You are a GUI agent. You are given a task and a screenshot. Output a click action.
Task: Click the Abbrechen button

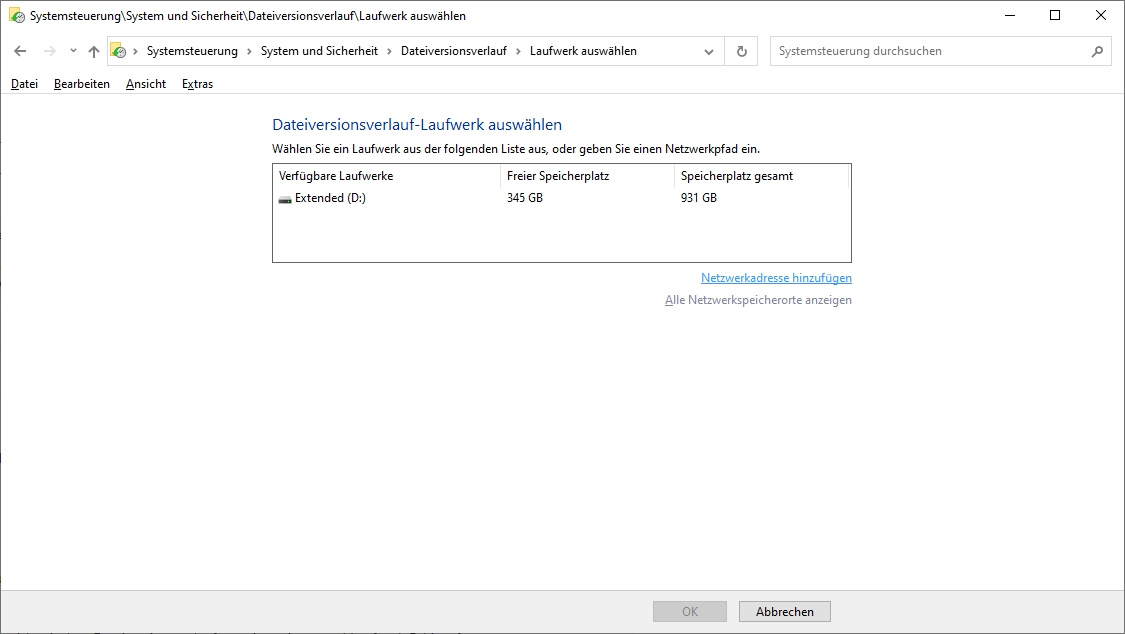click(x=784, y=611)
